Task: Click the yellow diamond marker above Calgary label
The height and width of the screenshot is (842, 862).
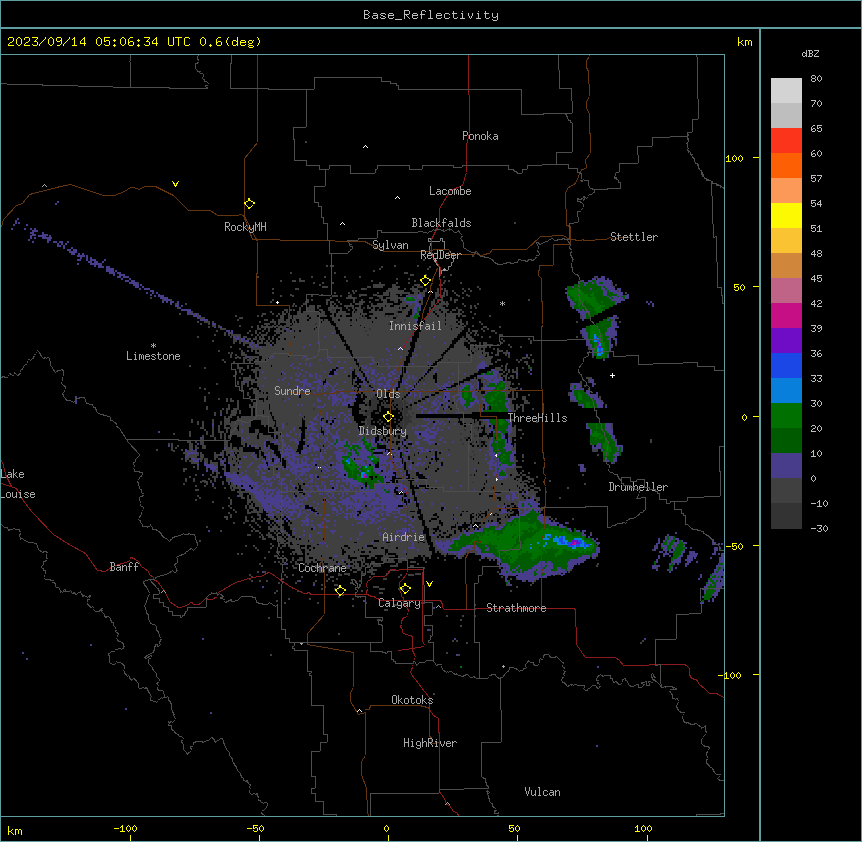Action: tap(405, 589)
